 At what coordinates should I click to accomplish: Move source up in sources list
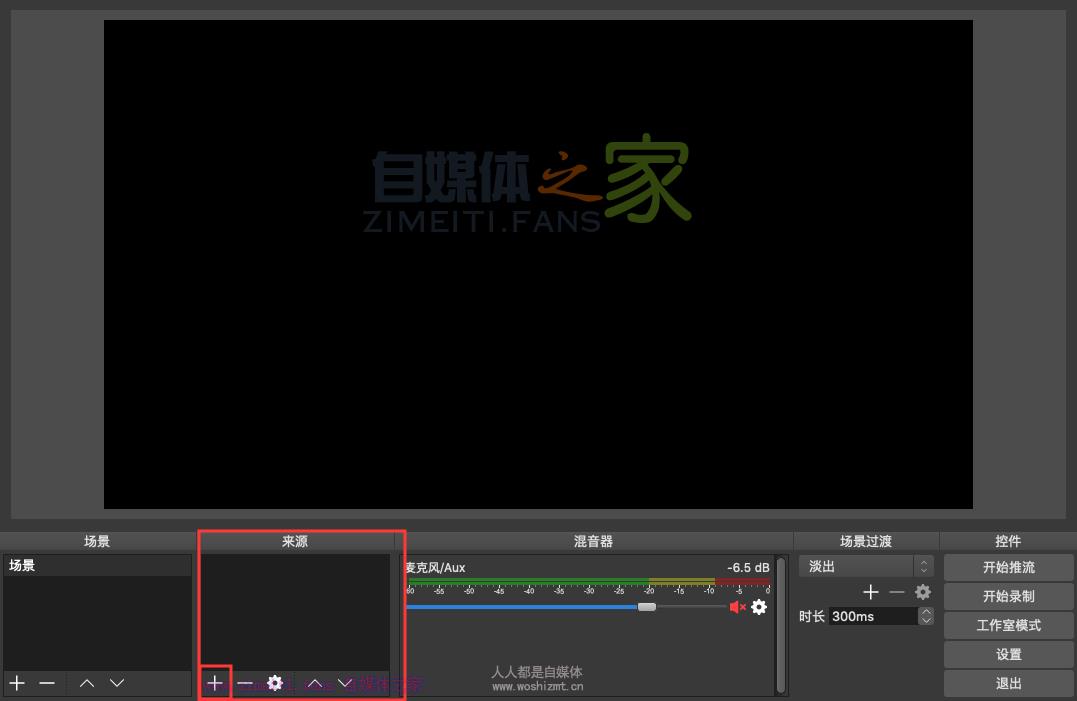pos(314,683)
